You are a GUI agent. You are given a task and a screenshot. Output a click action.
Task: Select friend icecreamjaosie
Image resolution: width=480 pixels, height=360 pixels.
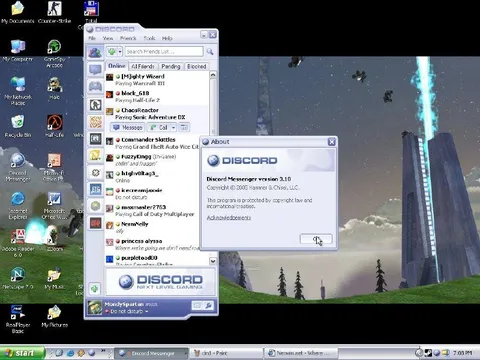[x=153, y=194]
